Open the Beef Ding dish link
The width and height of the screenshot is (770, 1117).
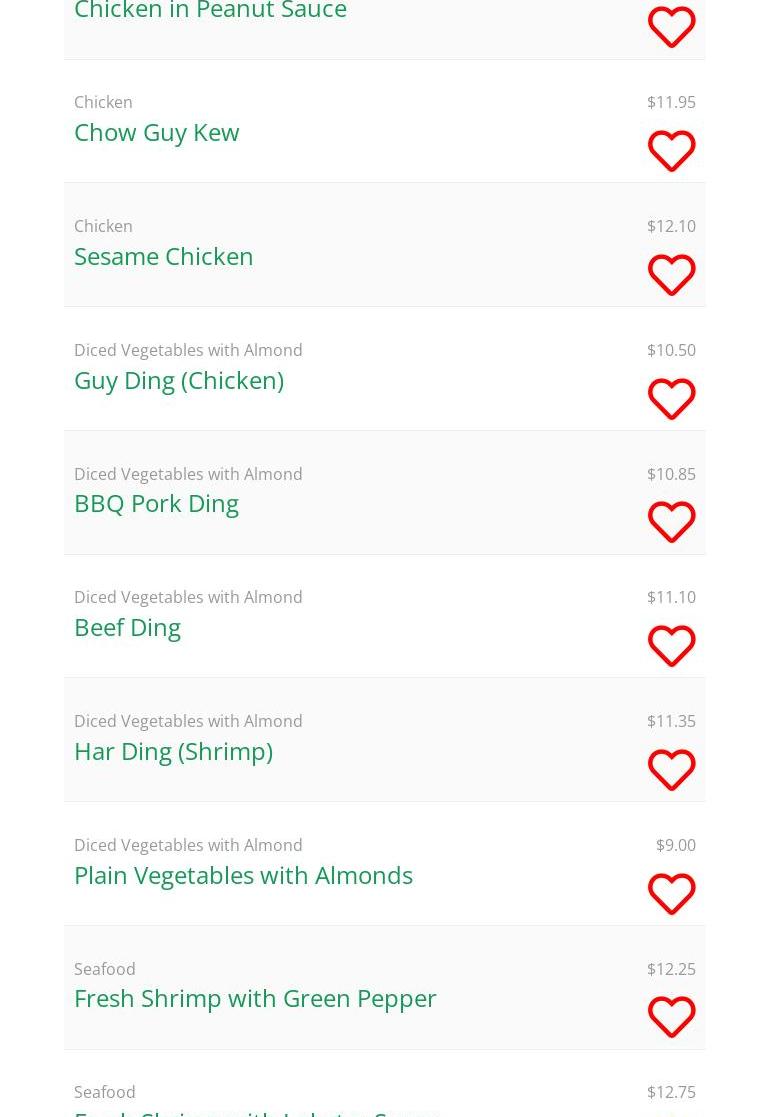(x=127, y=627)
